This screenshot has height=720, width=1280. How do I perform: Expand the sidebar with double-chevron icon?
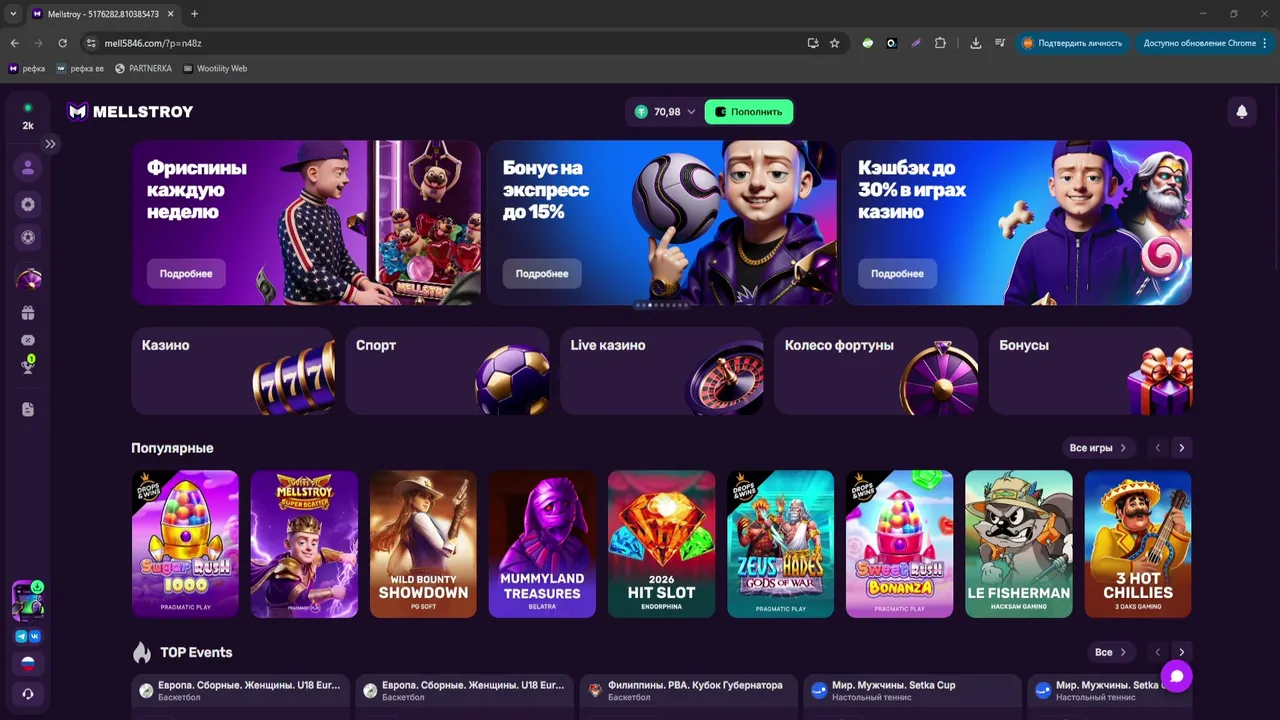[50, 144]
